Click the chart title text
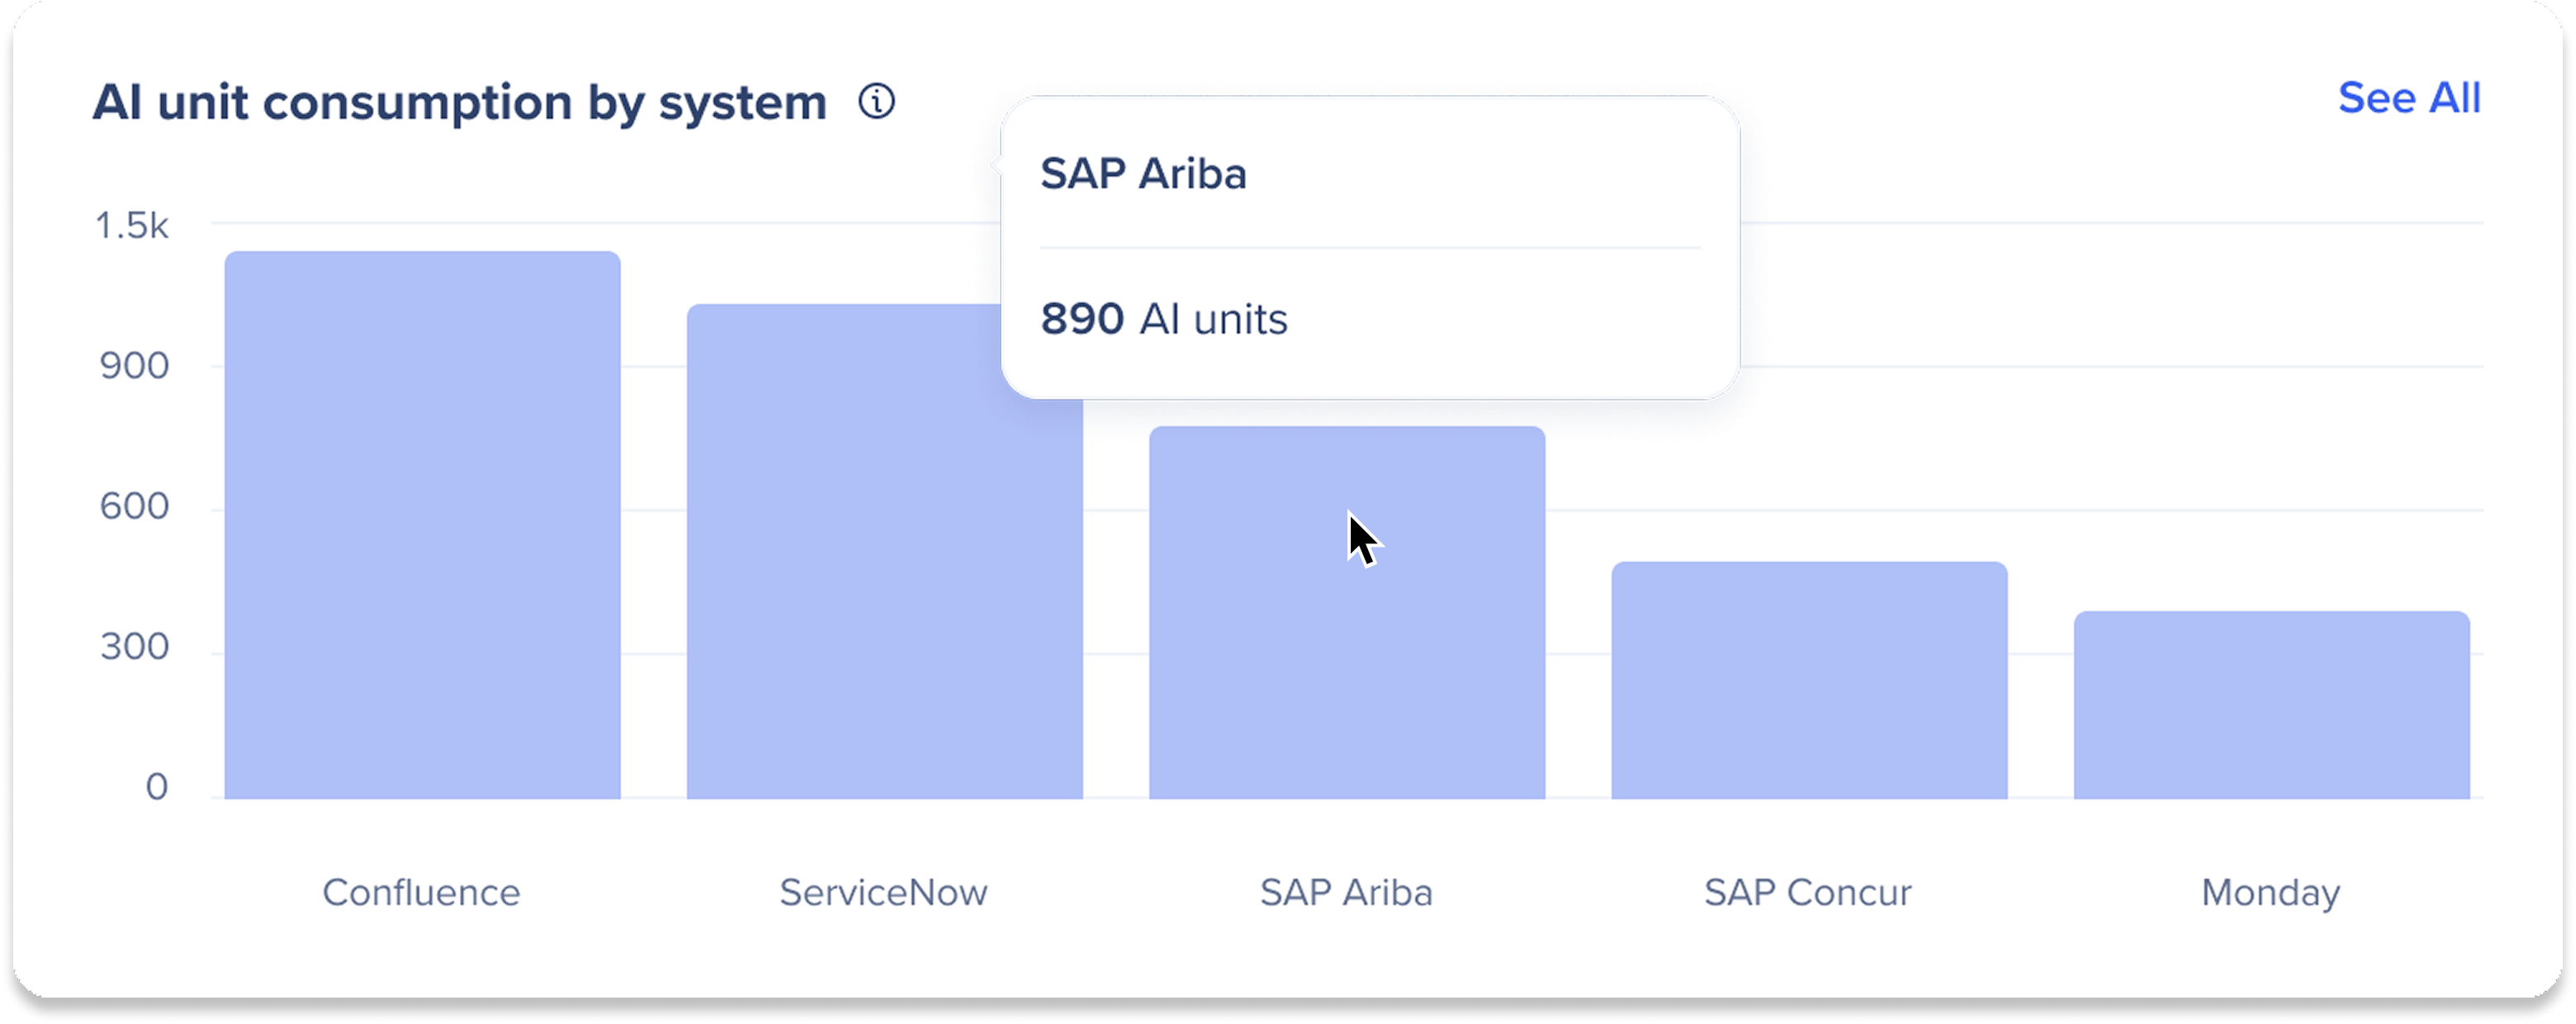This screenshot has width=2576, height=1024. pos(460,103)
